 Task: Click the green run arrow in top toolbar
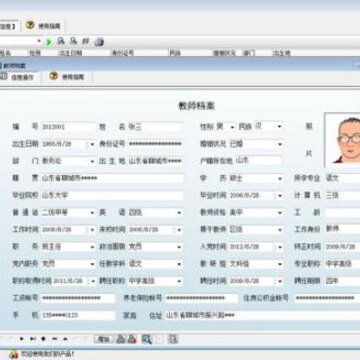pos(49,42)
